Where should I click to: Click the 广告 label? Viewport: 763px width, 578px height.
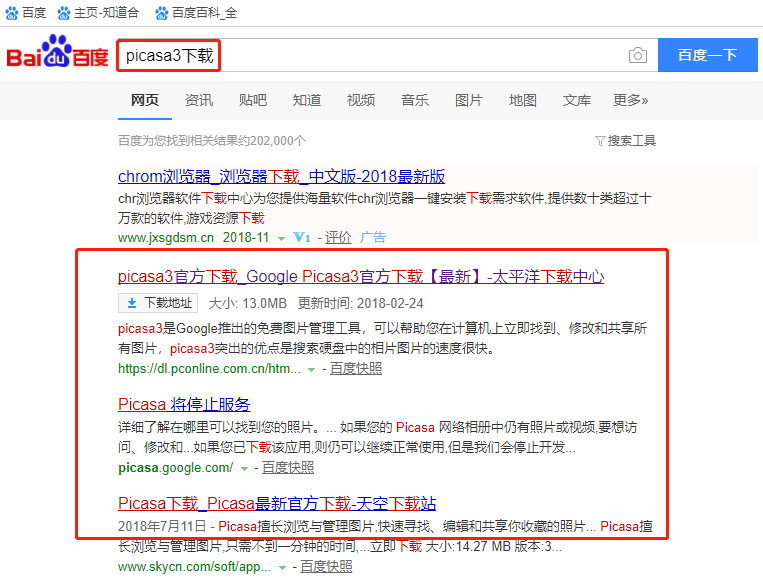click(x=373, y=237)
